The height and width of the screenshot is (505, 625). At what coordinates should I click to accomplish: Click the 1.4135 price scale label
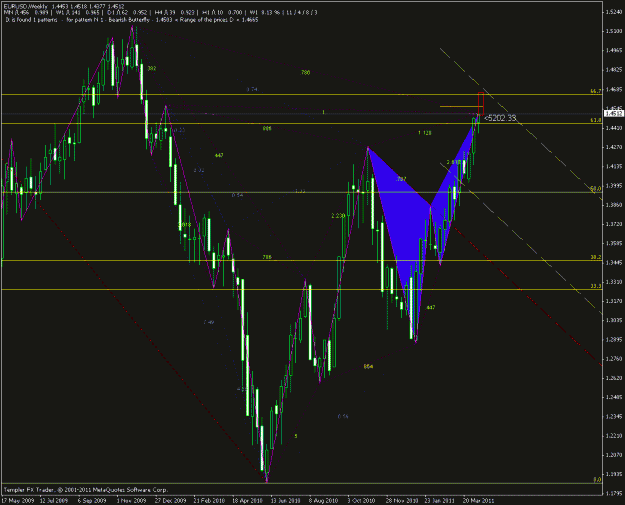coord(614,167)
